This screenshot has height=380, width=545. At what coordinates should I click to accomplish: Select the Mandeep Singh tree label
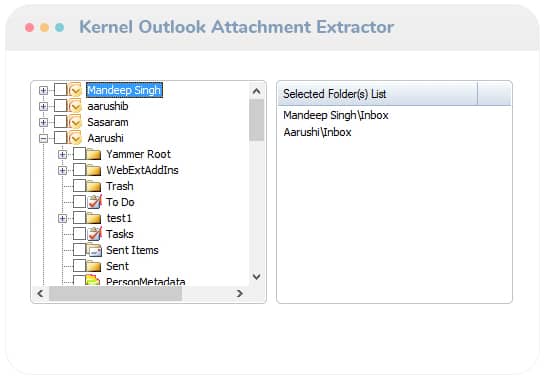124,90
